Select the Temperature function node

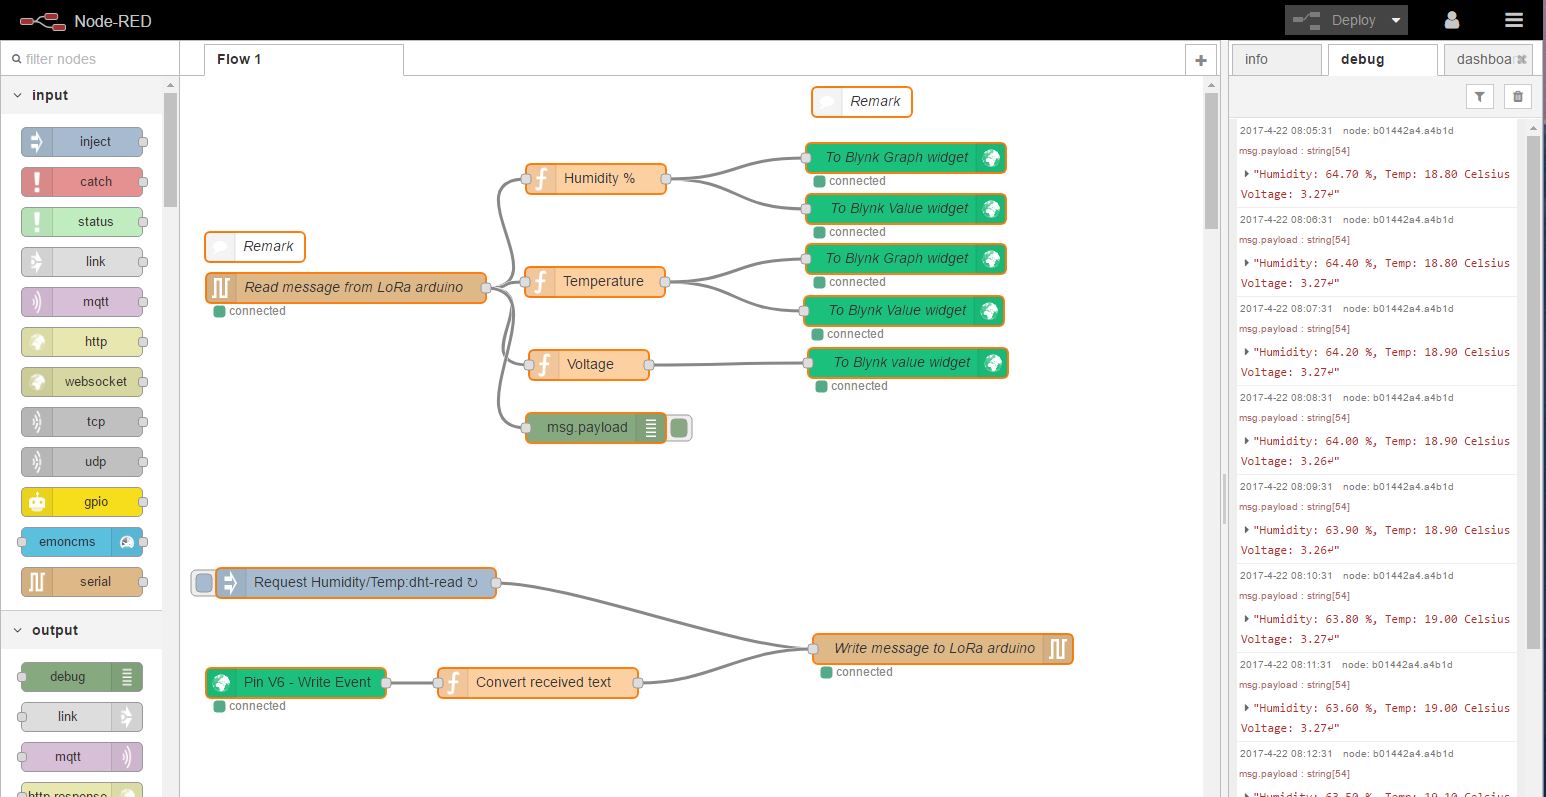click(x=596, y=282)
